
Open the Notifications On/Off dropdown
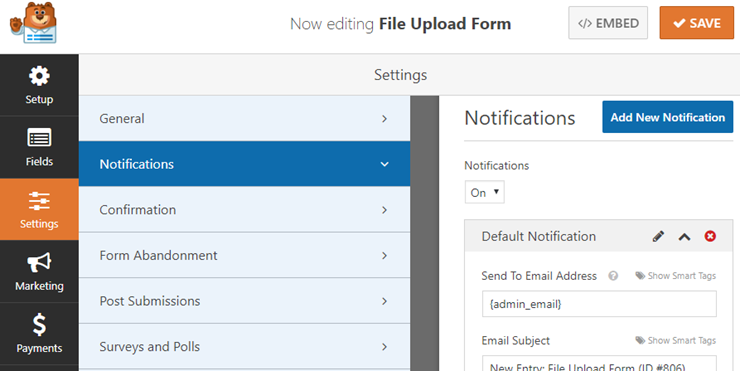coord(485,192)
